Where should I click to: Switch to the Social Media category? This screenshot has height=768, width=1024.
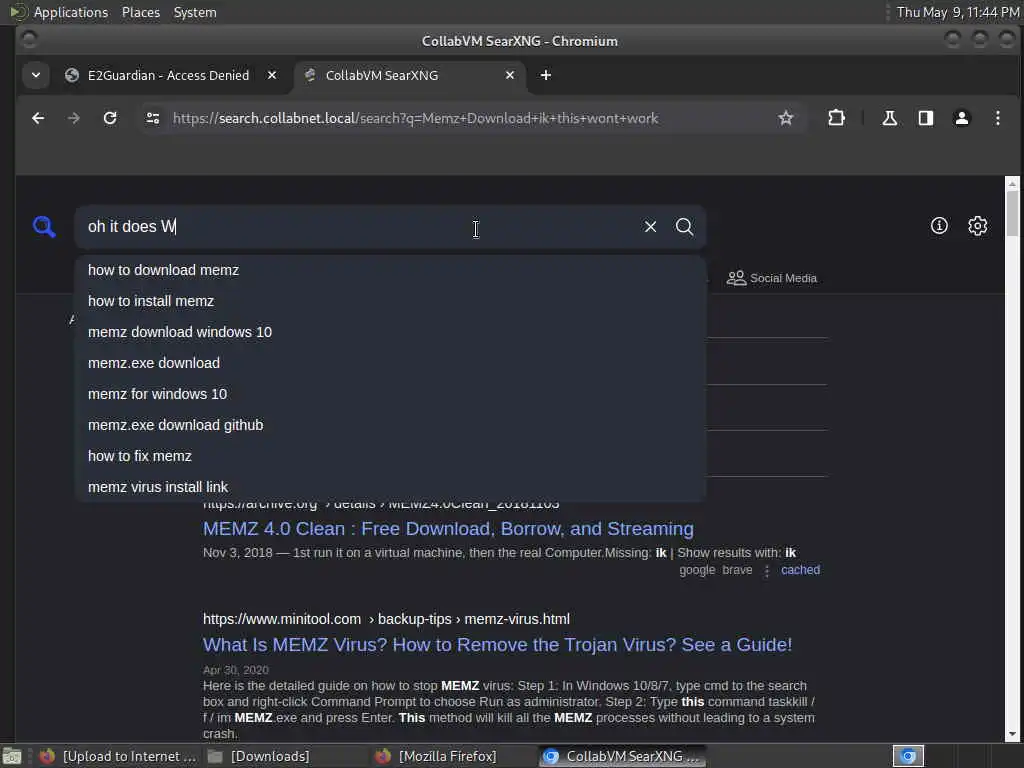coord(772,278)
